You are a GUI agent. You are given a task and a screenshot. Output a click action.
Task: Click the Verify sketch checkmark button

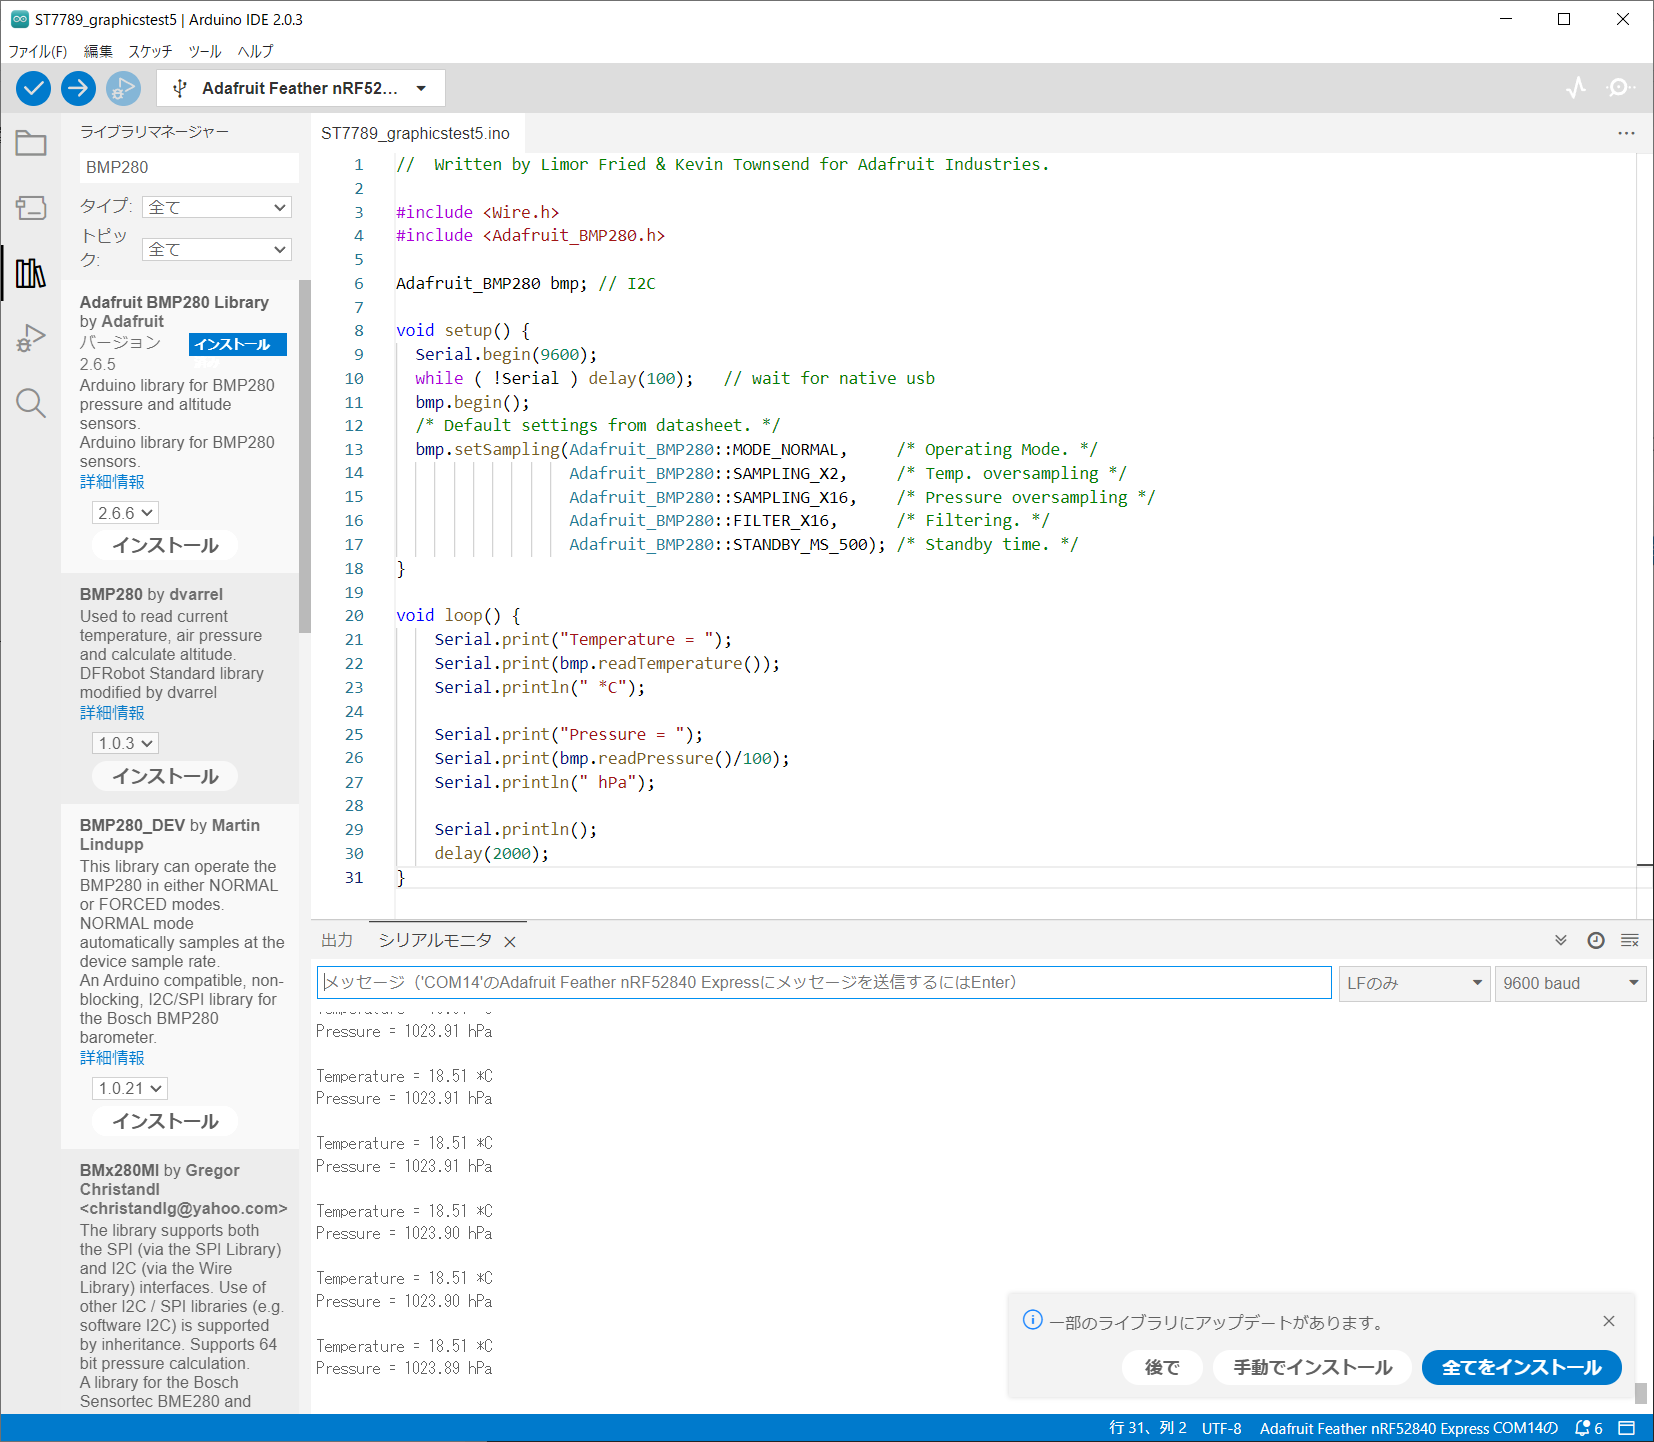point(33,88)
